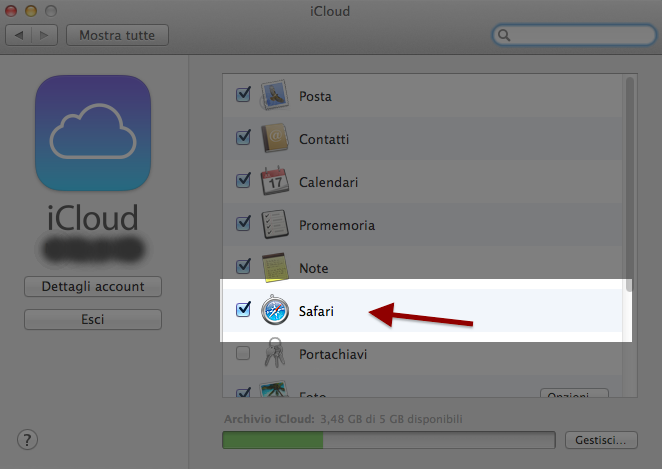Close the iCloud window with red button

(x=11, y=11)
